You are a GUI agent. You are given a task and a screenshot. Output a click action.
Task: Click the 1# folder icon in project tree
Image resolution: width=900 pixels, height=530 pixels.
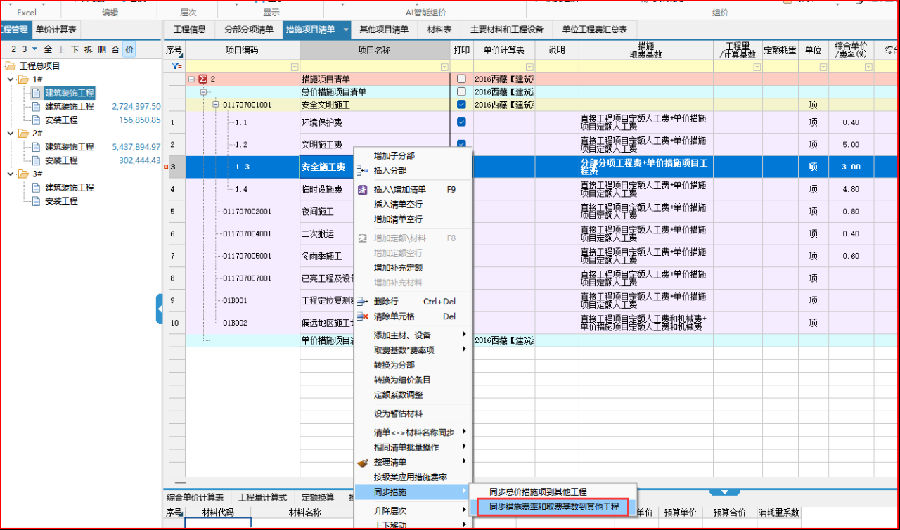coord(24,79)
